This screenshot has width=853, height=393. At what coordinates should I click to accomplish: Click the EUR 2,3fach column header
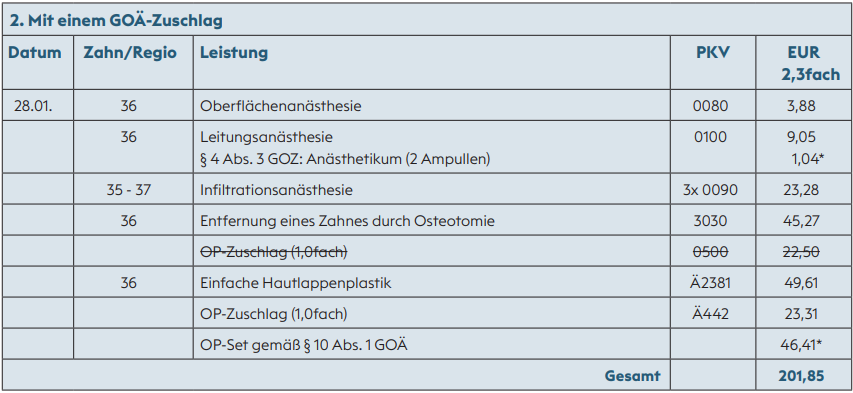[x=803, y=63]
